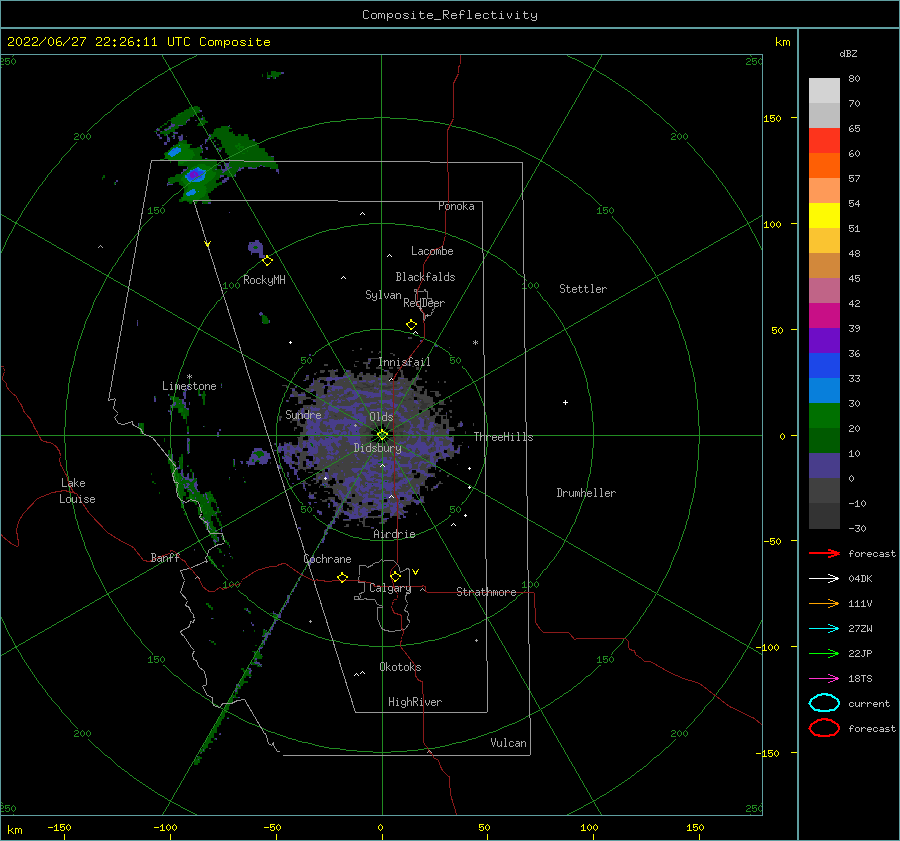The height and width of the screenshot is (841, 900).
Task: Select the 36 dBZ purple color swatch
Action: pyautogui.click(x=824, y=340)
